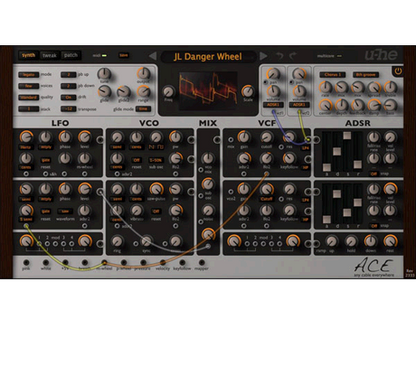Viewport: 416px width, 376px height.
Task: Open the Chorus 1 effect selector
Action: coord(332,75)
